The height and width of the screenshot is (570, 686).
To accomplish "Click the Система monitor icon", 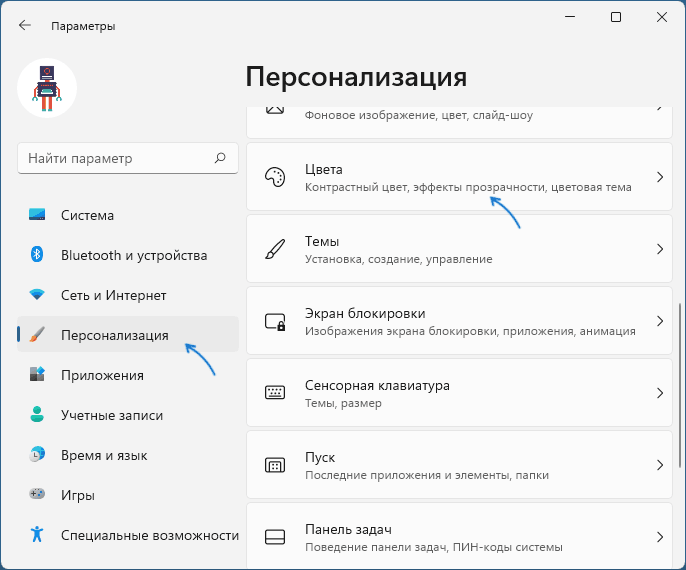I will click(x=37, y=214).
